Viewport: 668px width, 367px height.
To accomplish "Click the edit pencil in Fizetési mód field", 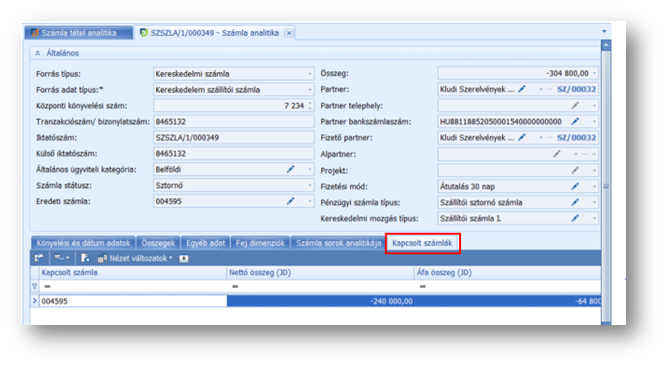I will coord(575,186).
